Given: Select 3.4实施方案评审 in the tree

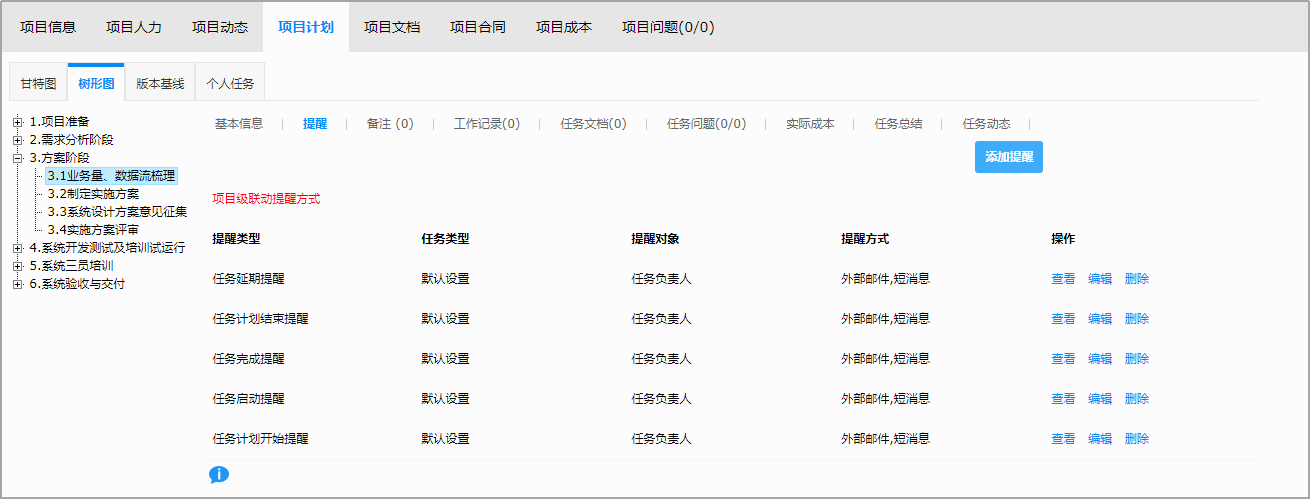Looking at the screenshot, I should pyautogui.click(x=93, y=230).
